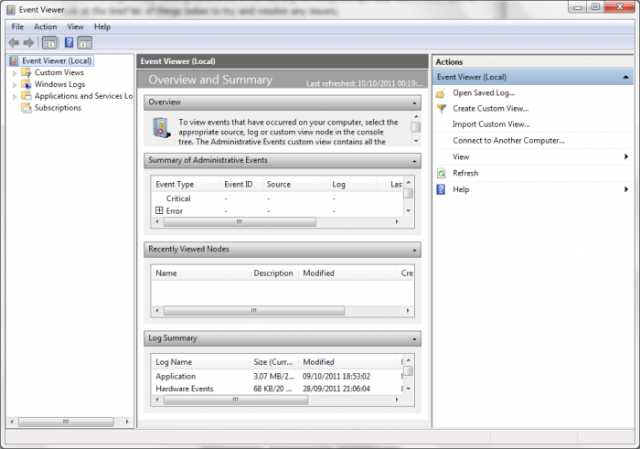The height and width of the screenshot is (449, 640).
Task: Open the Action menu
Action: [45, 27]
